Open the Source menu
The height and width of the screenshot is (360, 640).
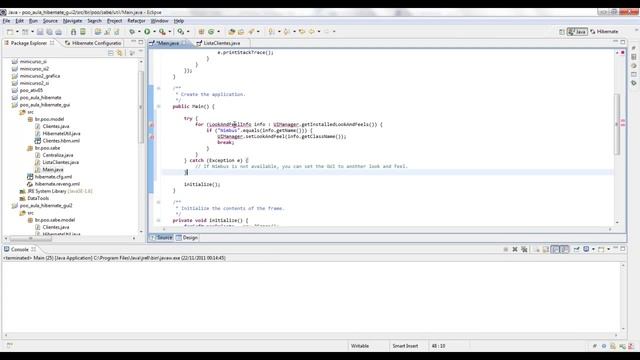[50, 21]
